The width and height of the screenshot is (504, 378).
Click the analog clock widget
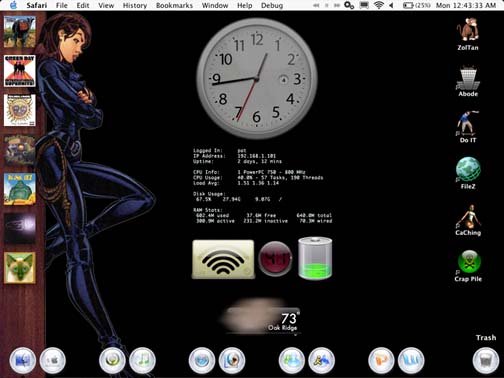(x=257, y=79)
